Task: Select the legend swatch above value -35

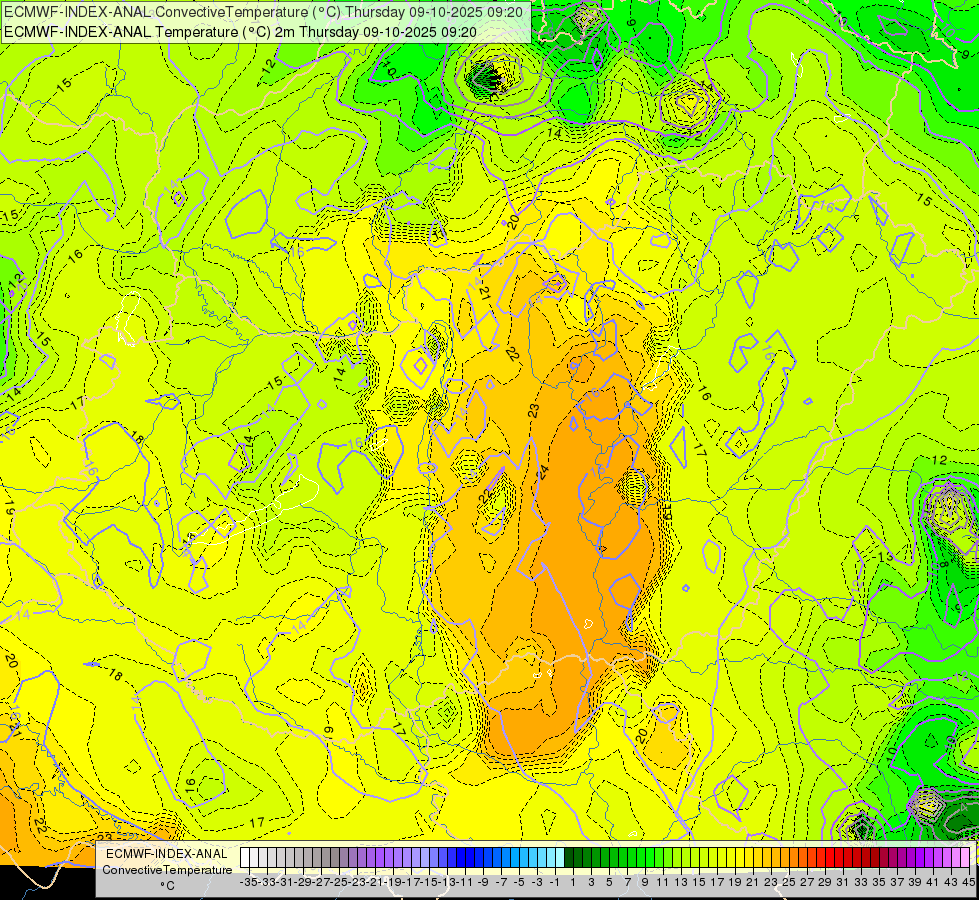Action: tap(245, 858)
